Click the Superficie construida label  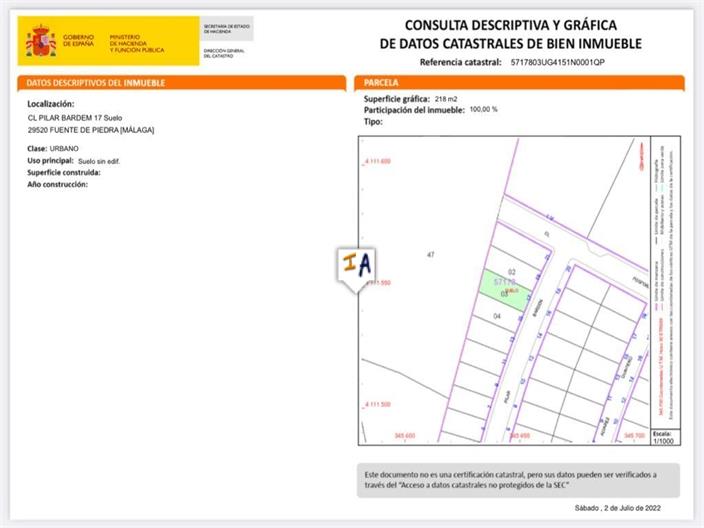[64, 172]
